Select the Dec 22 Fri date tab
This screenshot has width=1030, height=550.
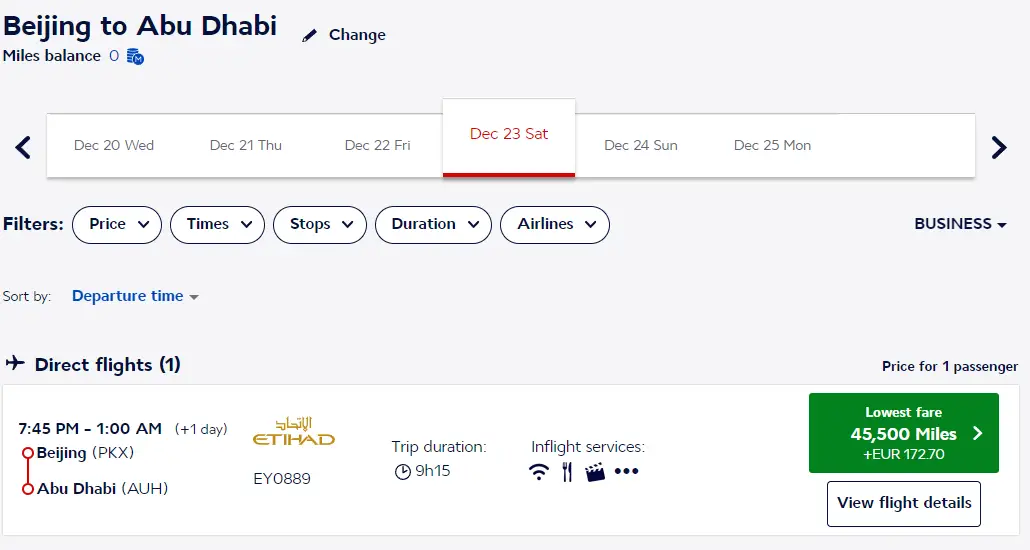pyautogui.click(x=377, y=145)
